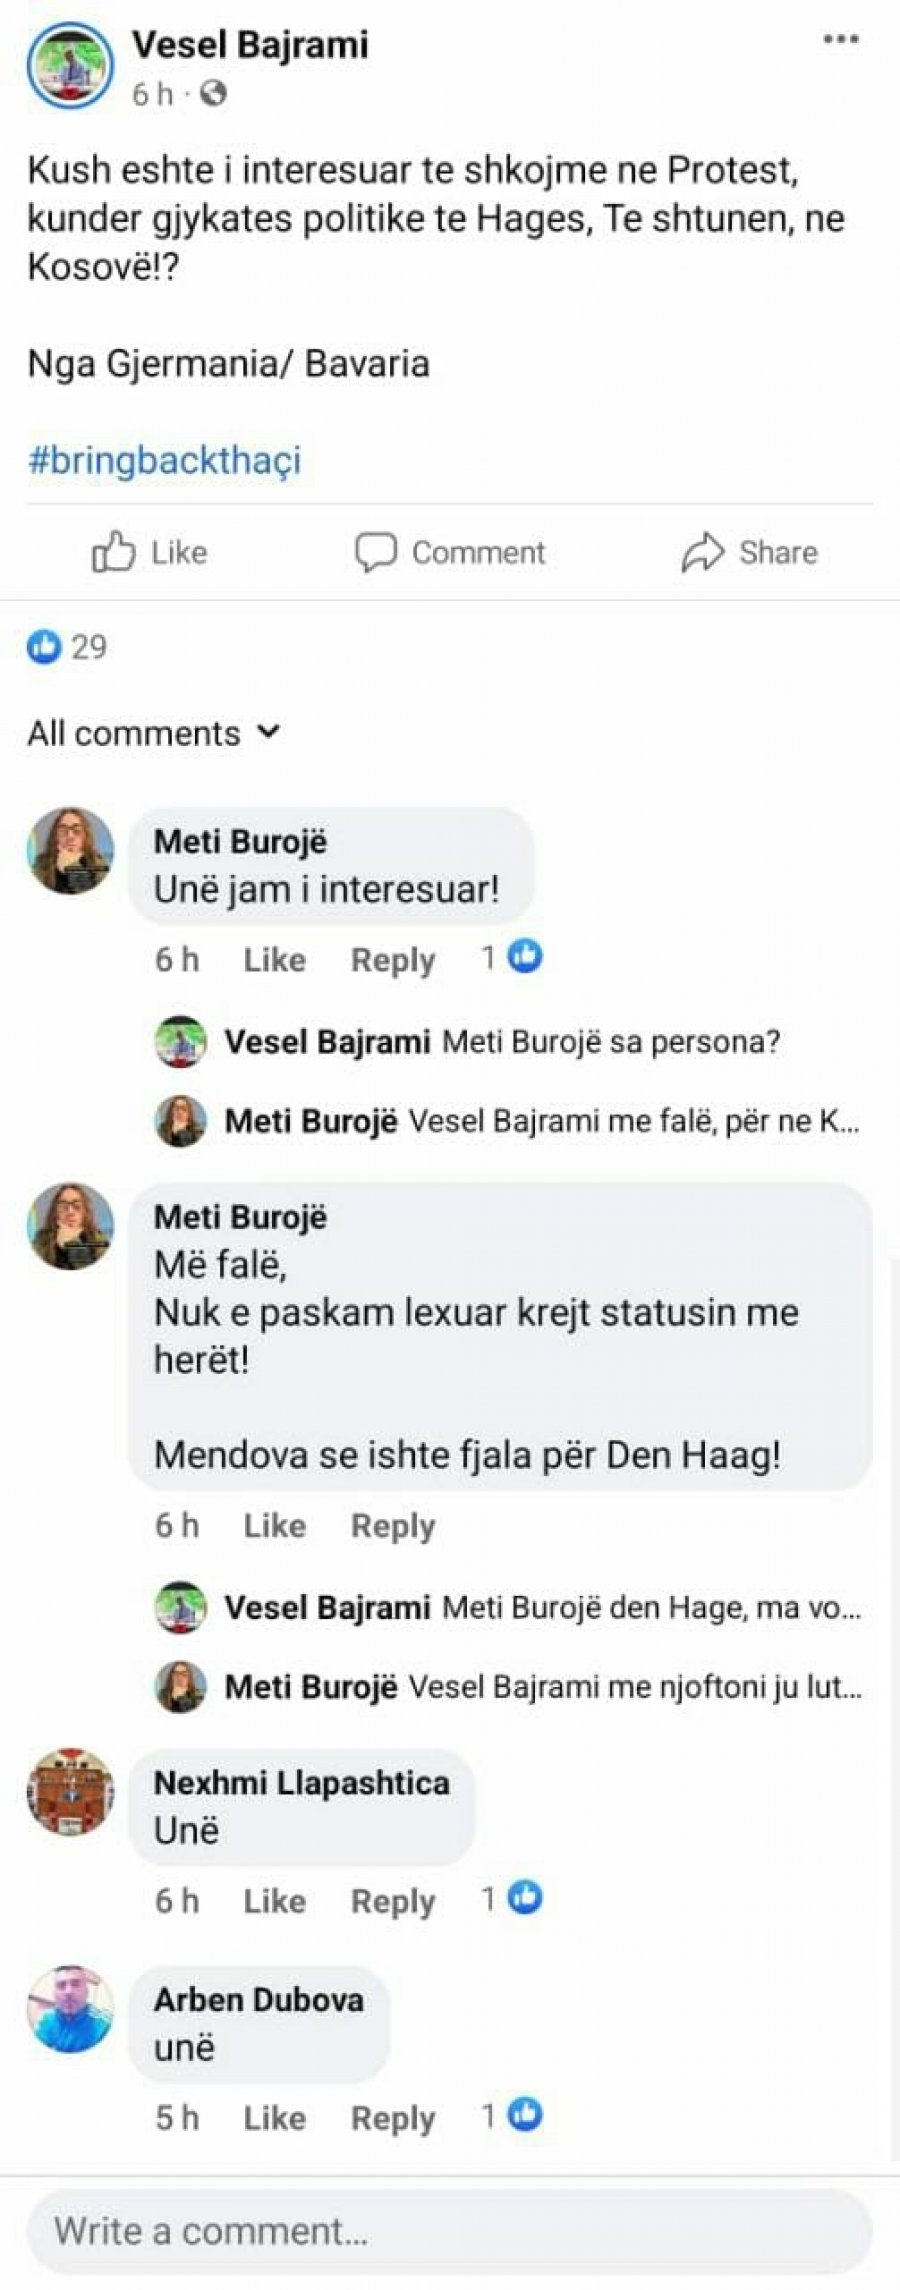View the like reaction on Nexhmi Llapashtica's comment
Image resolution: width=900 pixels, height=2290 pixels.
[x=513, y=1897]
